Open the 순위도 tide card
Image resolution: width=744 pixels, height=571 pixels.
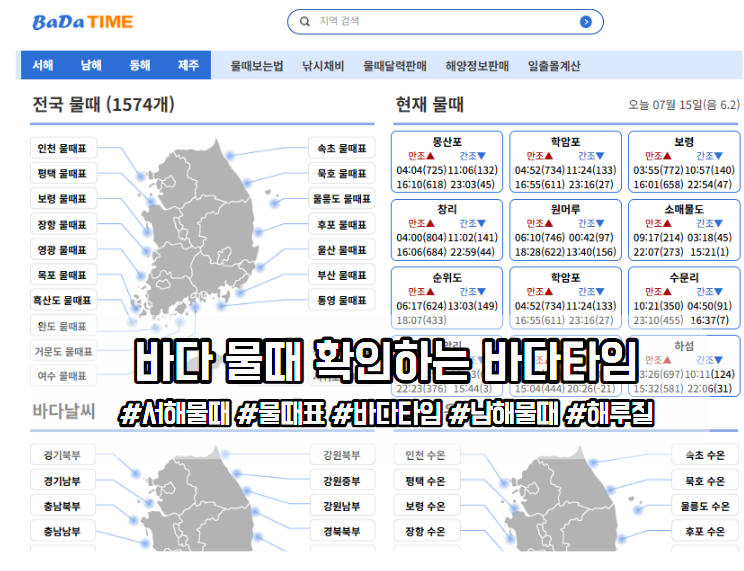click(446, 298)
